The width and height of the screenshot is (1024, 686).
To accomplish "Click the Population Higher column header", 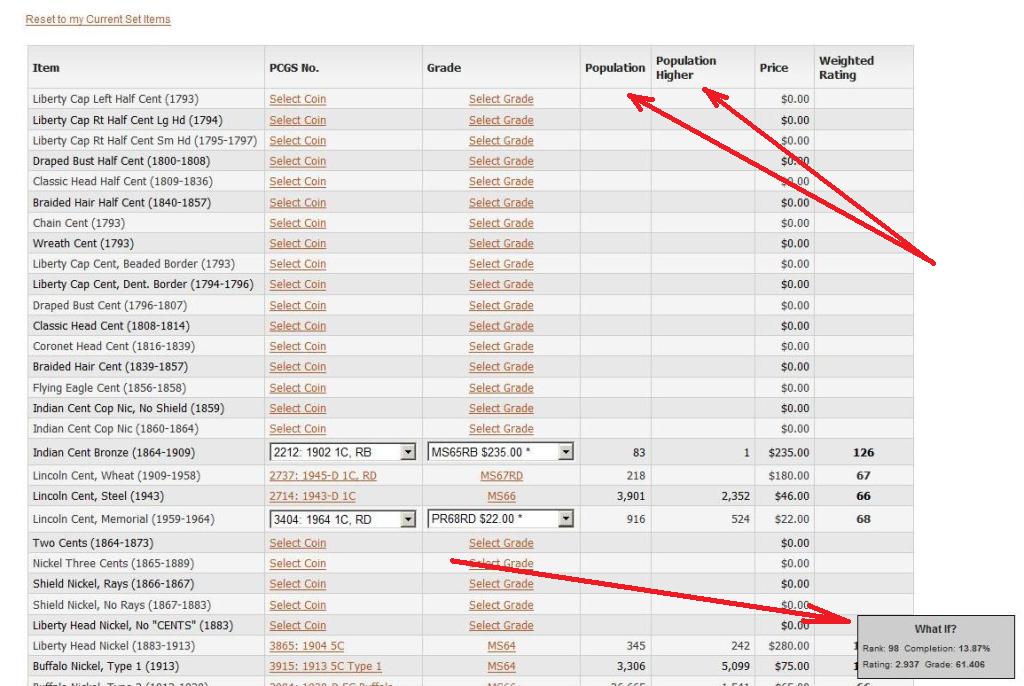I will click(x=686, y=68).
